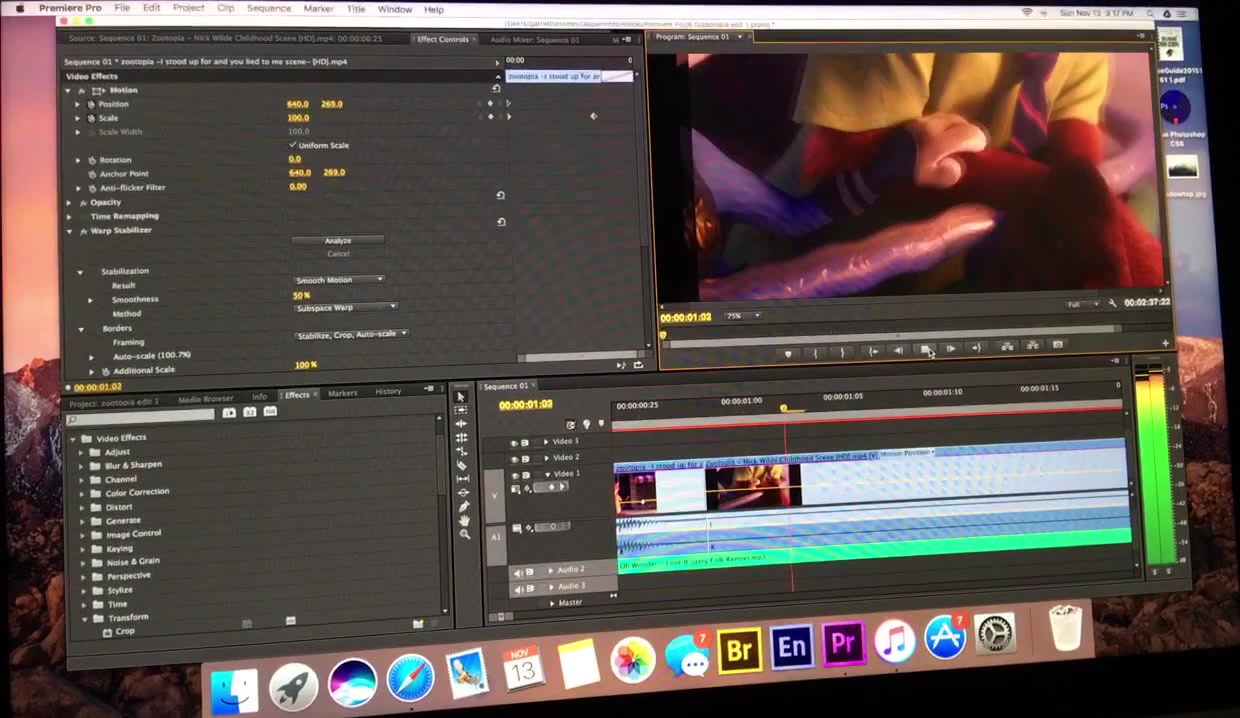Select the Selection tool arrow

coord(462,398)
